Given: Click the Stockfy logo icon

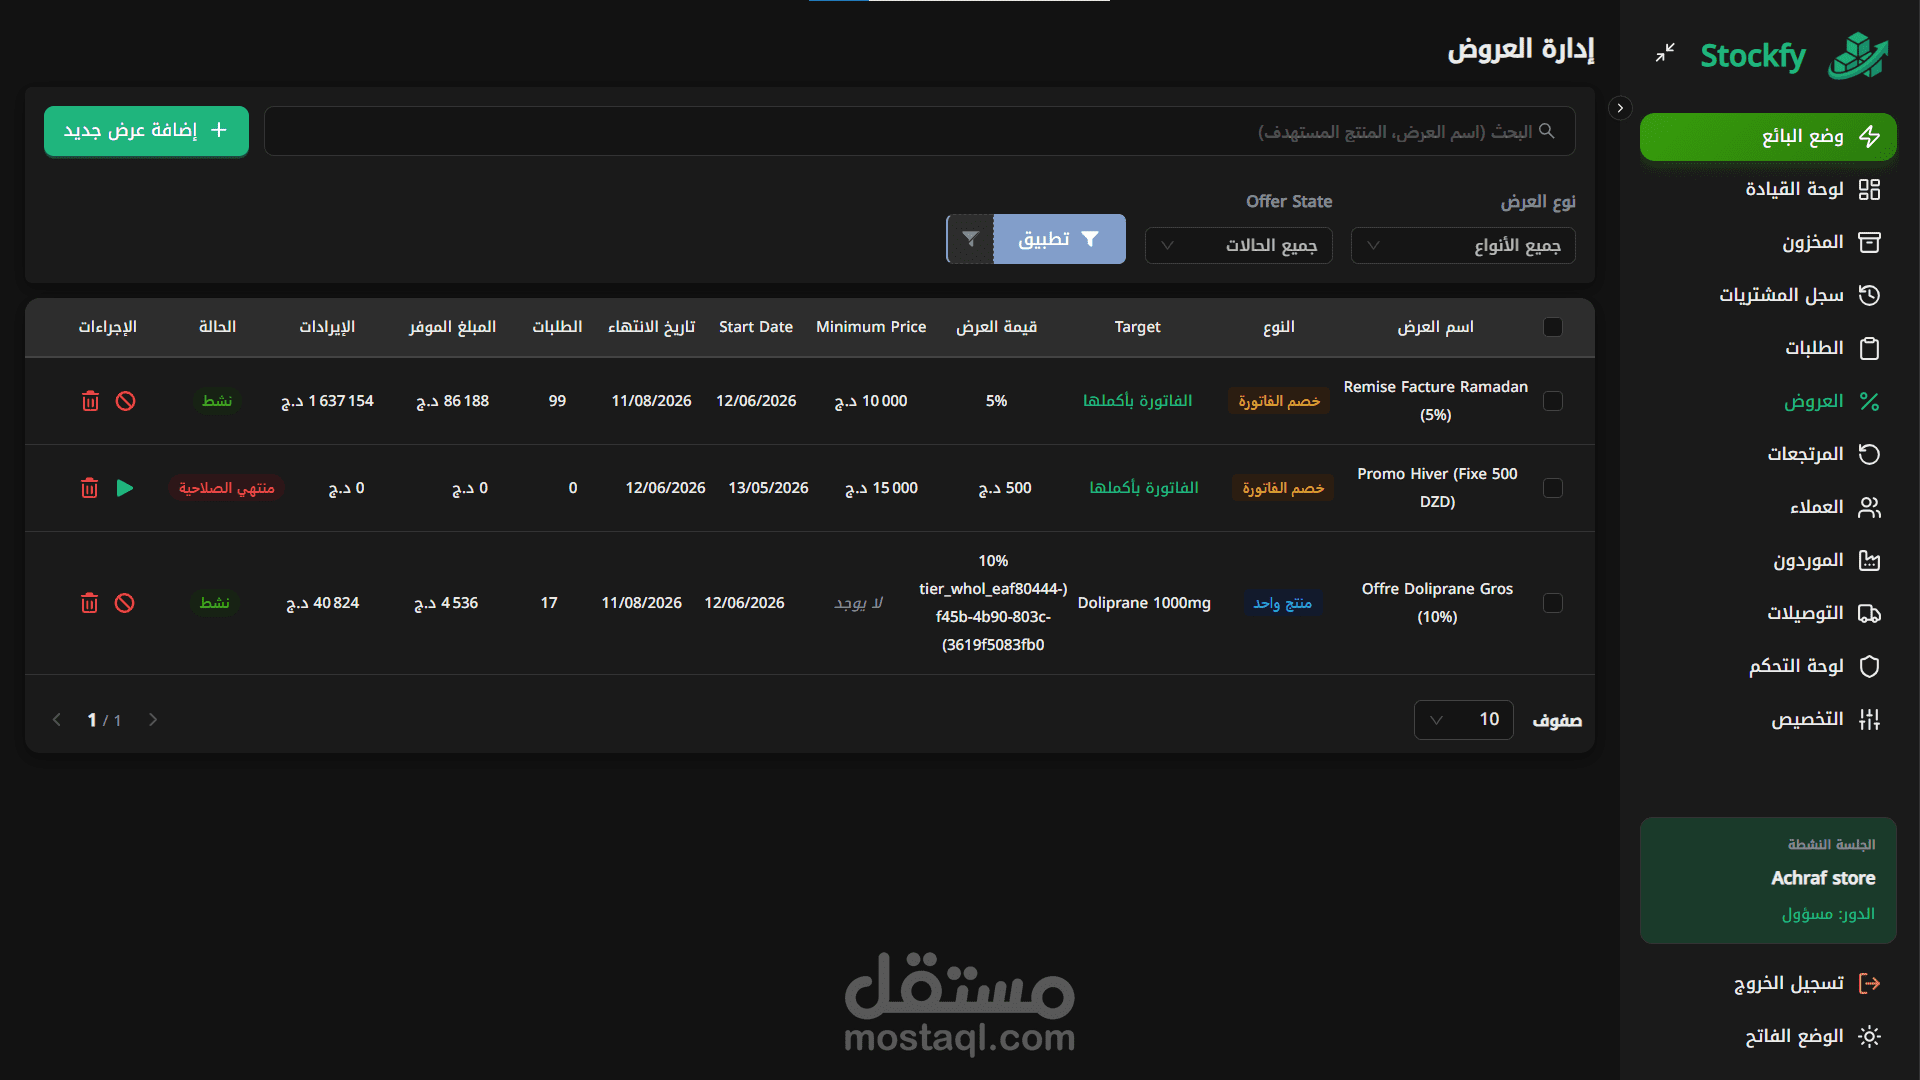Looking at the screenshot, I should [x=1858, y=55].
